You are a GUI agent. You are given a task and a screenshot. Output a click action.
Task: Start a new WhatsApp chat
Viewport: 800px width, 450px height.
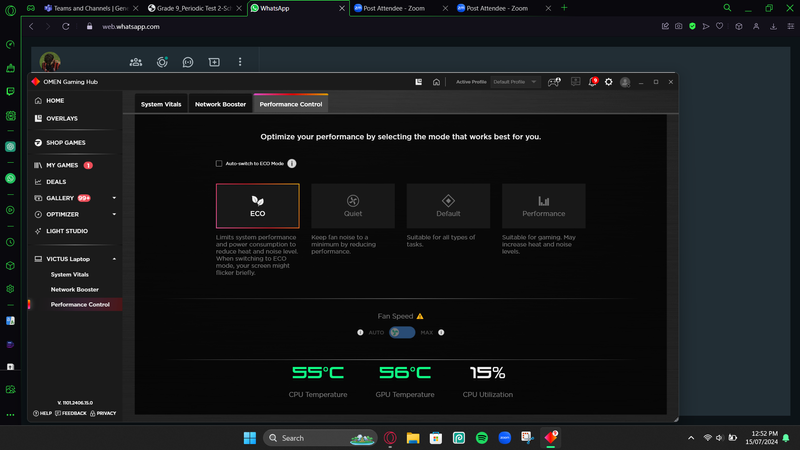point(214,62)
